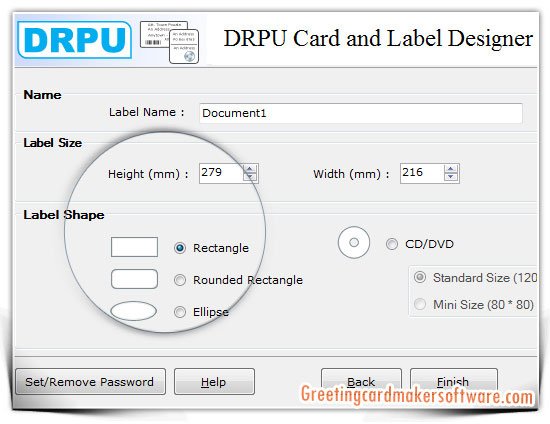Select the Ellipse radio button

coord(180,312)
